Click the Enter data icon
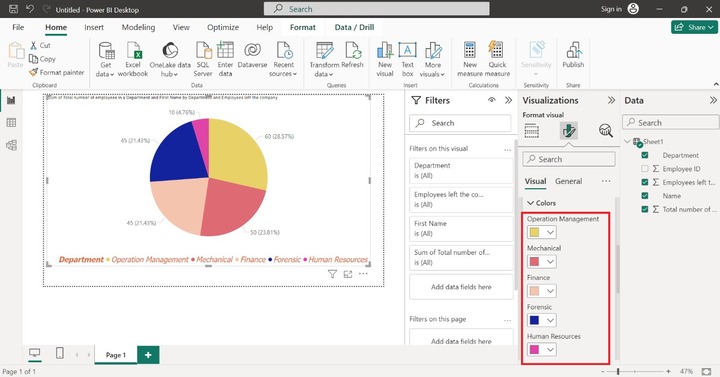Image resolution: width=720 pixels, height=377 pixels. (225, 50)
